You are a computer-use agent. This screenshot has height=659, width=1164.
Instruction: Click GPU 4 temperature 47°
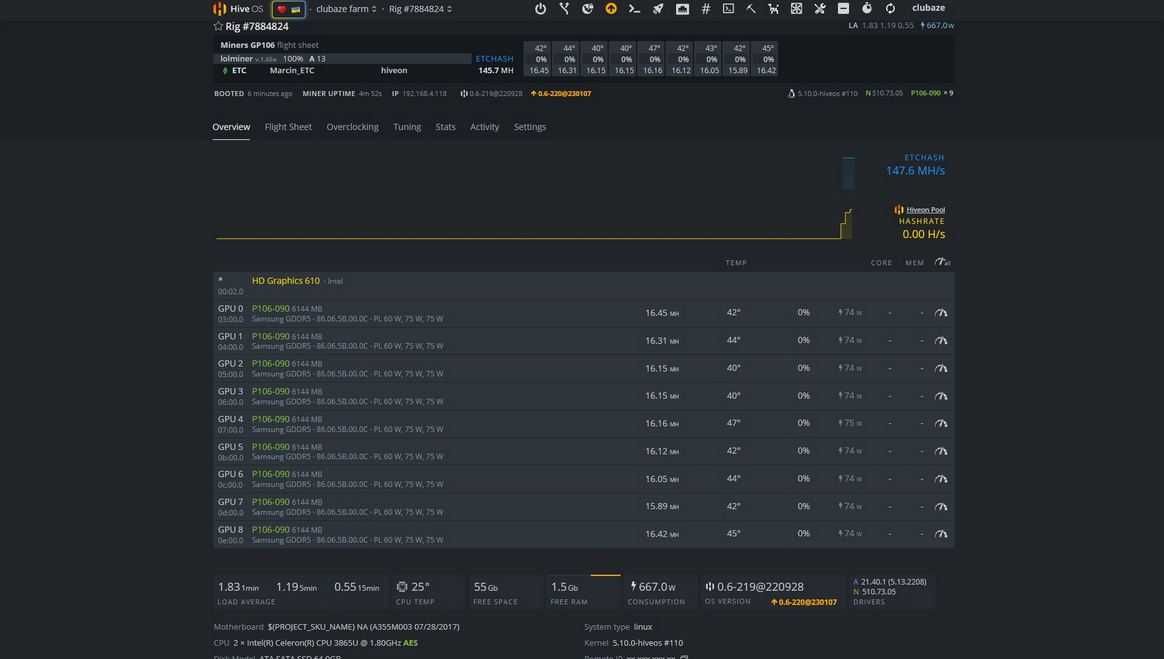[733, 423]
